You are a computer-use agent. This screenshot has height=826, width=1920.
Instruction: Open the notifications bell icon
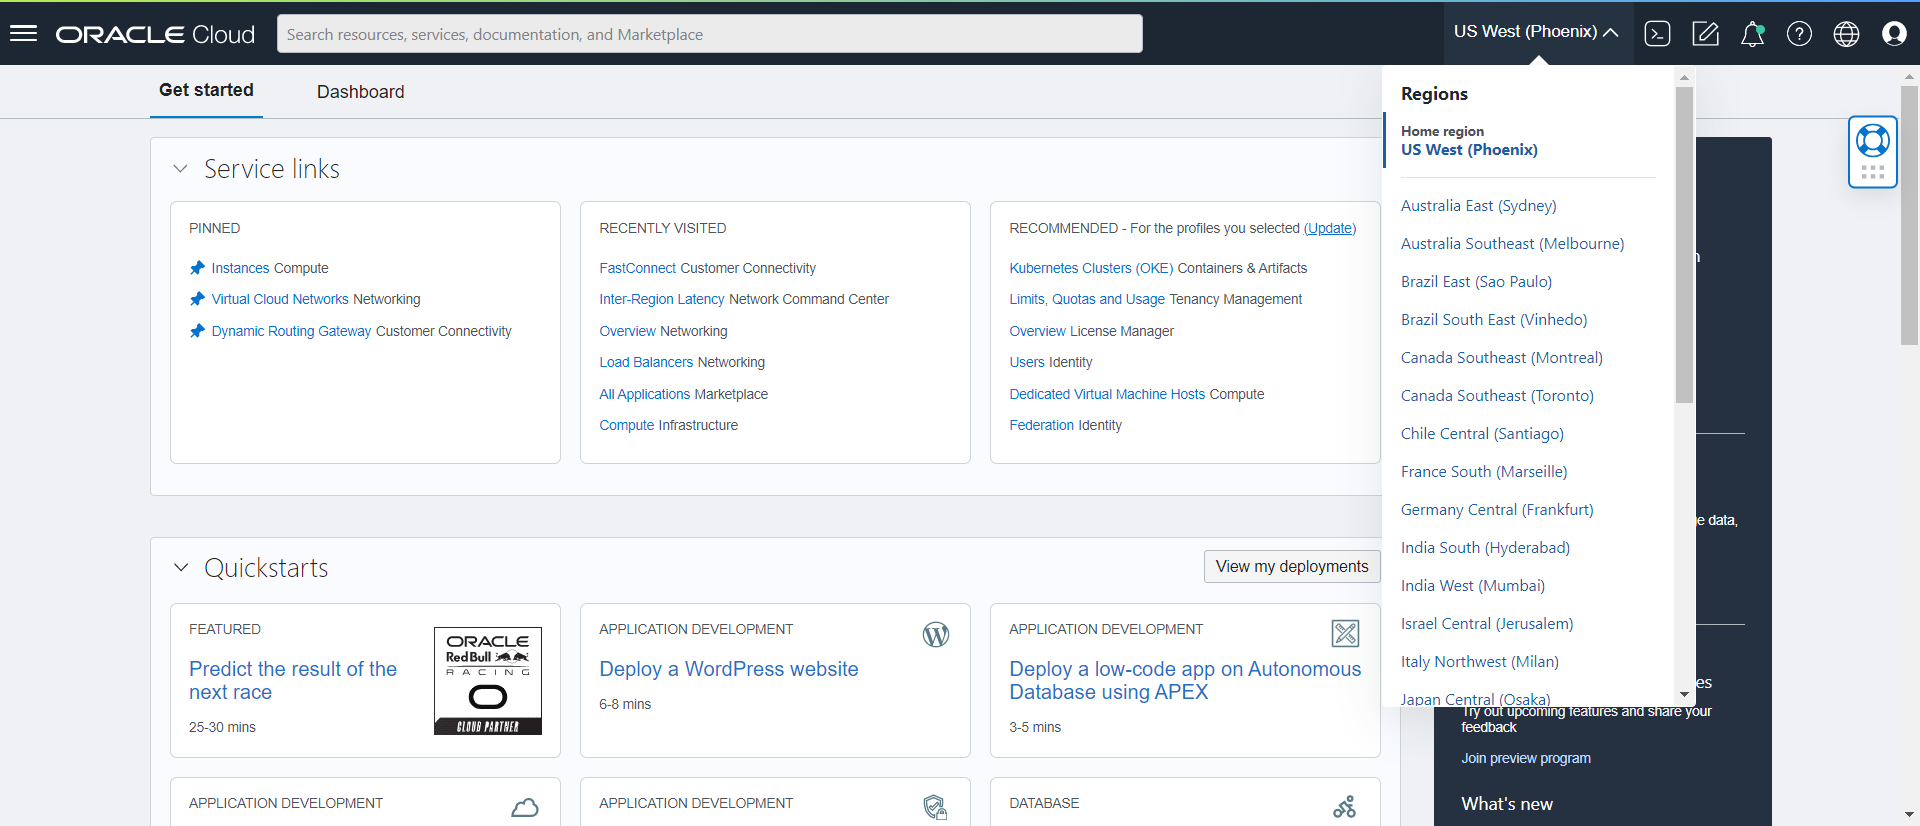pyautogui.click(x=1752, y=34)
